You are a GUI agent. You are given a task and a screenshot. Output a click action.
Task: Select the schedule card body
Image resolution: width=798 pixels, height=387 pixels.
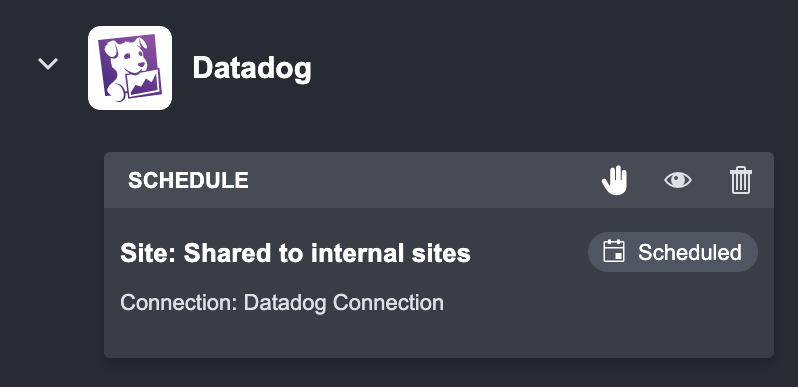click(x=439, y=283)
